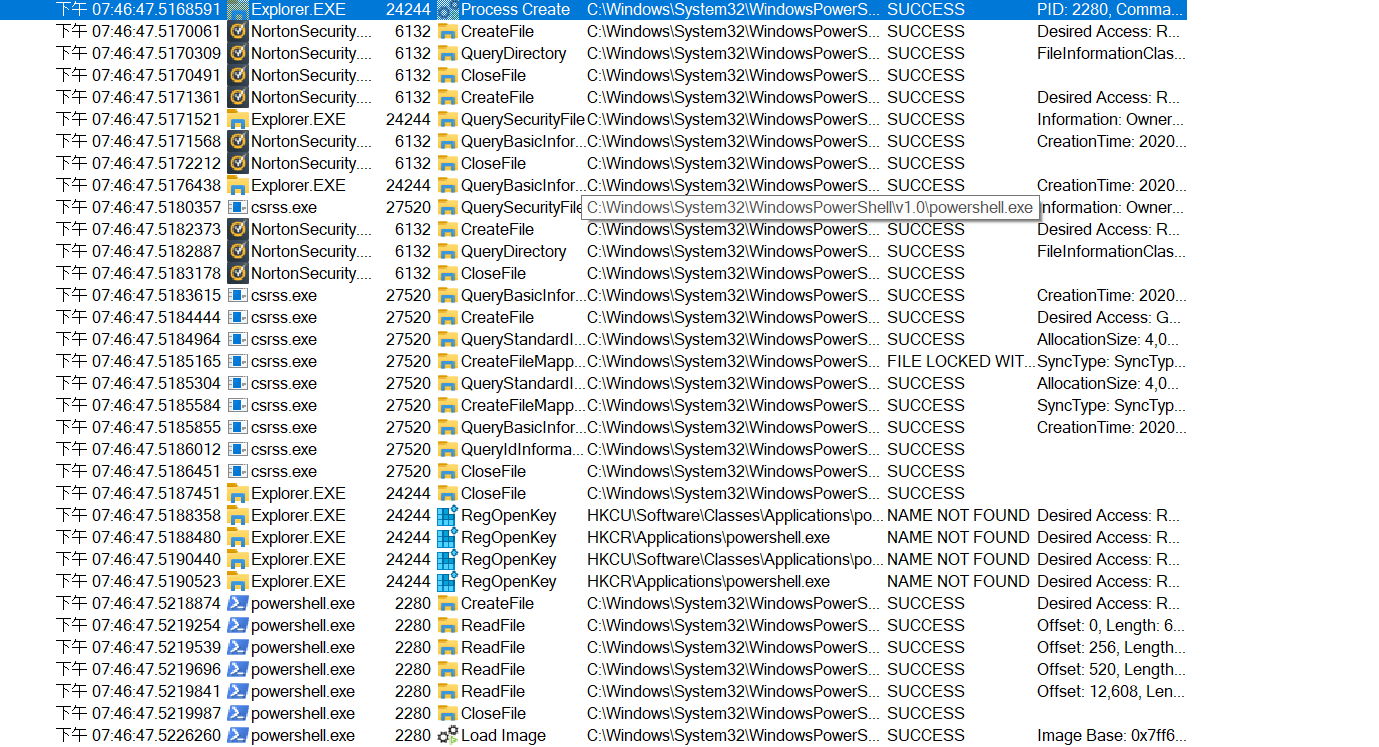The height and width of the screenshot is (747, 1379).
Task: Click QueryDirectory icon in the 07:46:47.5170309 row
Action: pos(448,54)
